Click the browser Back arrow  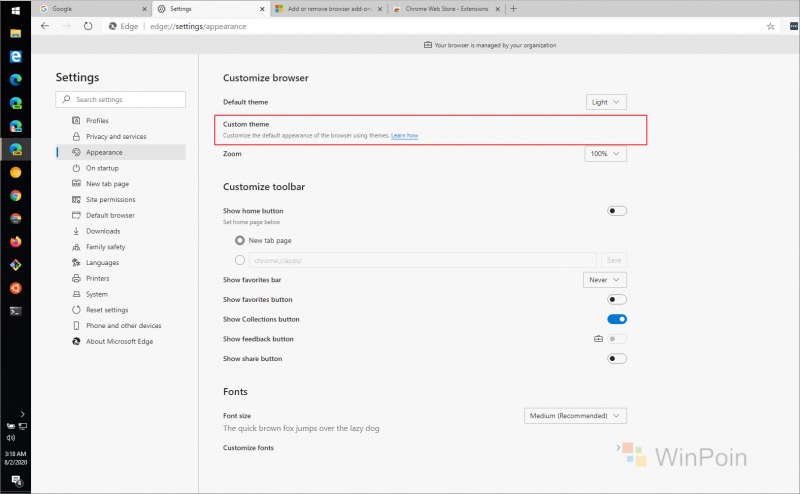point(45,26)
